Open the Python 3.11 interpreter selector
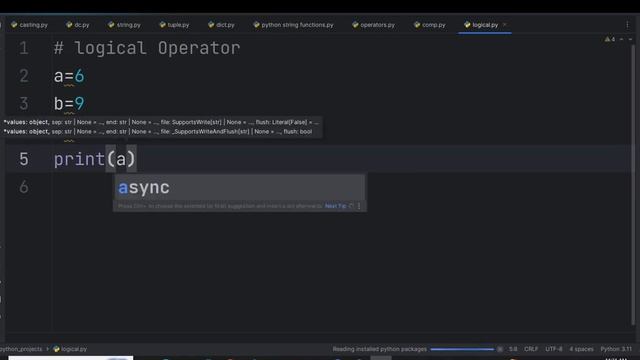The image size is (640, 360). pyautogui.click(x=616, y=349)
